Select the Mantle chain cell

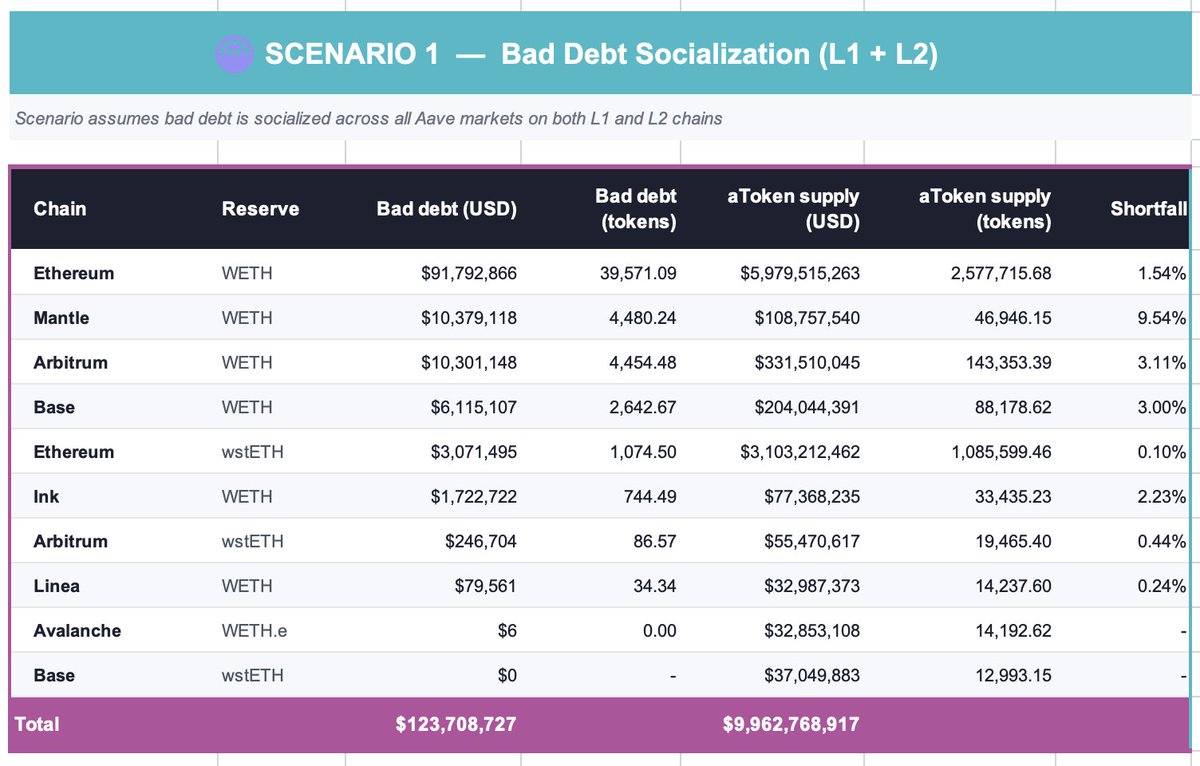tap(61, 318)
